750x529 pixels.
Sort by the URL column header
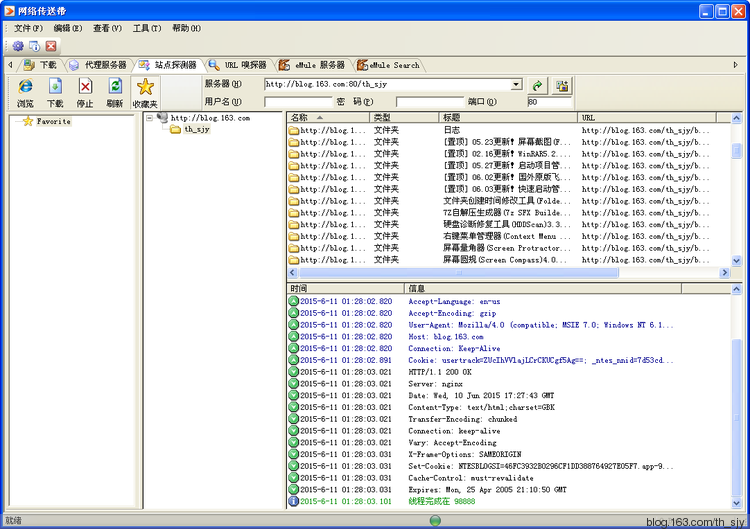[647, 118]
